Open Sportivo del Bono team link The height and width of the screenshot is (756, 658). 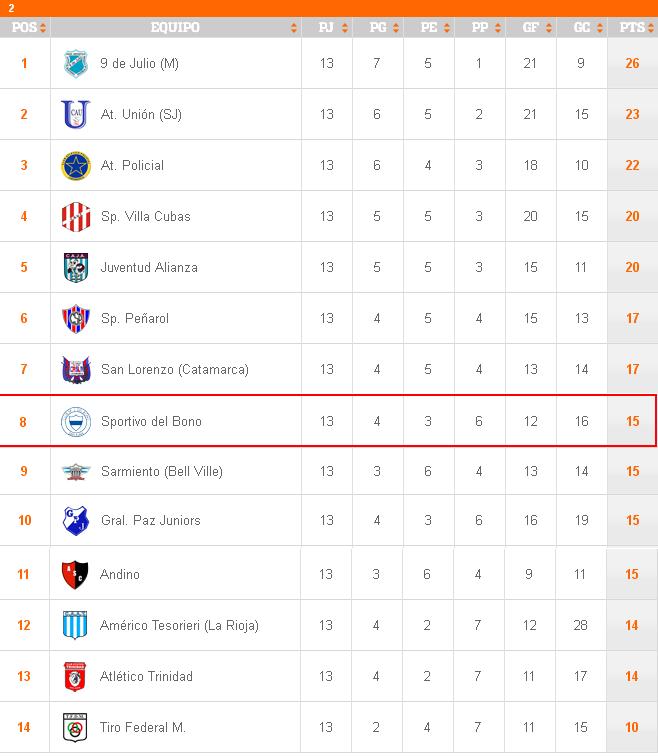click(151, 422)
